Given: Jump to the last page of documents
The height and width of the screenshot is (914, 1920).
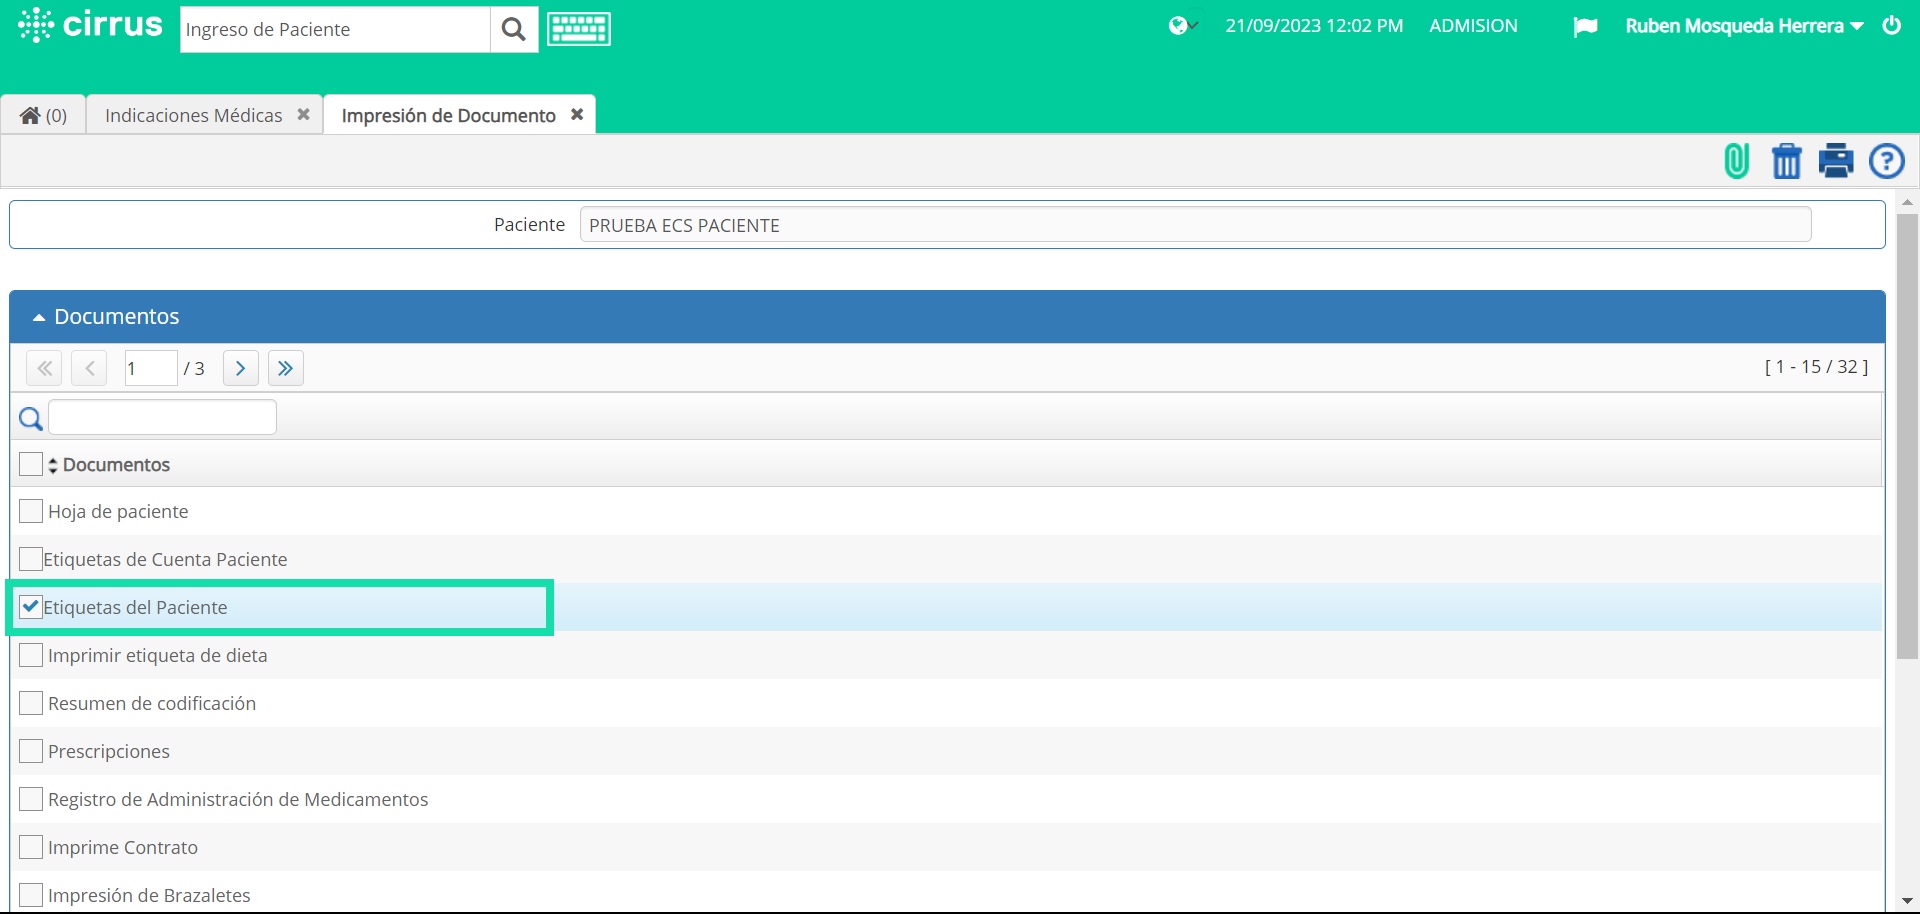Looking at the screenshot, I should pos(285,368).
